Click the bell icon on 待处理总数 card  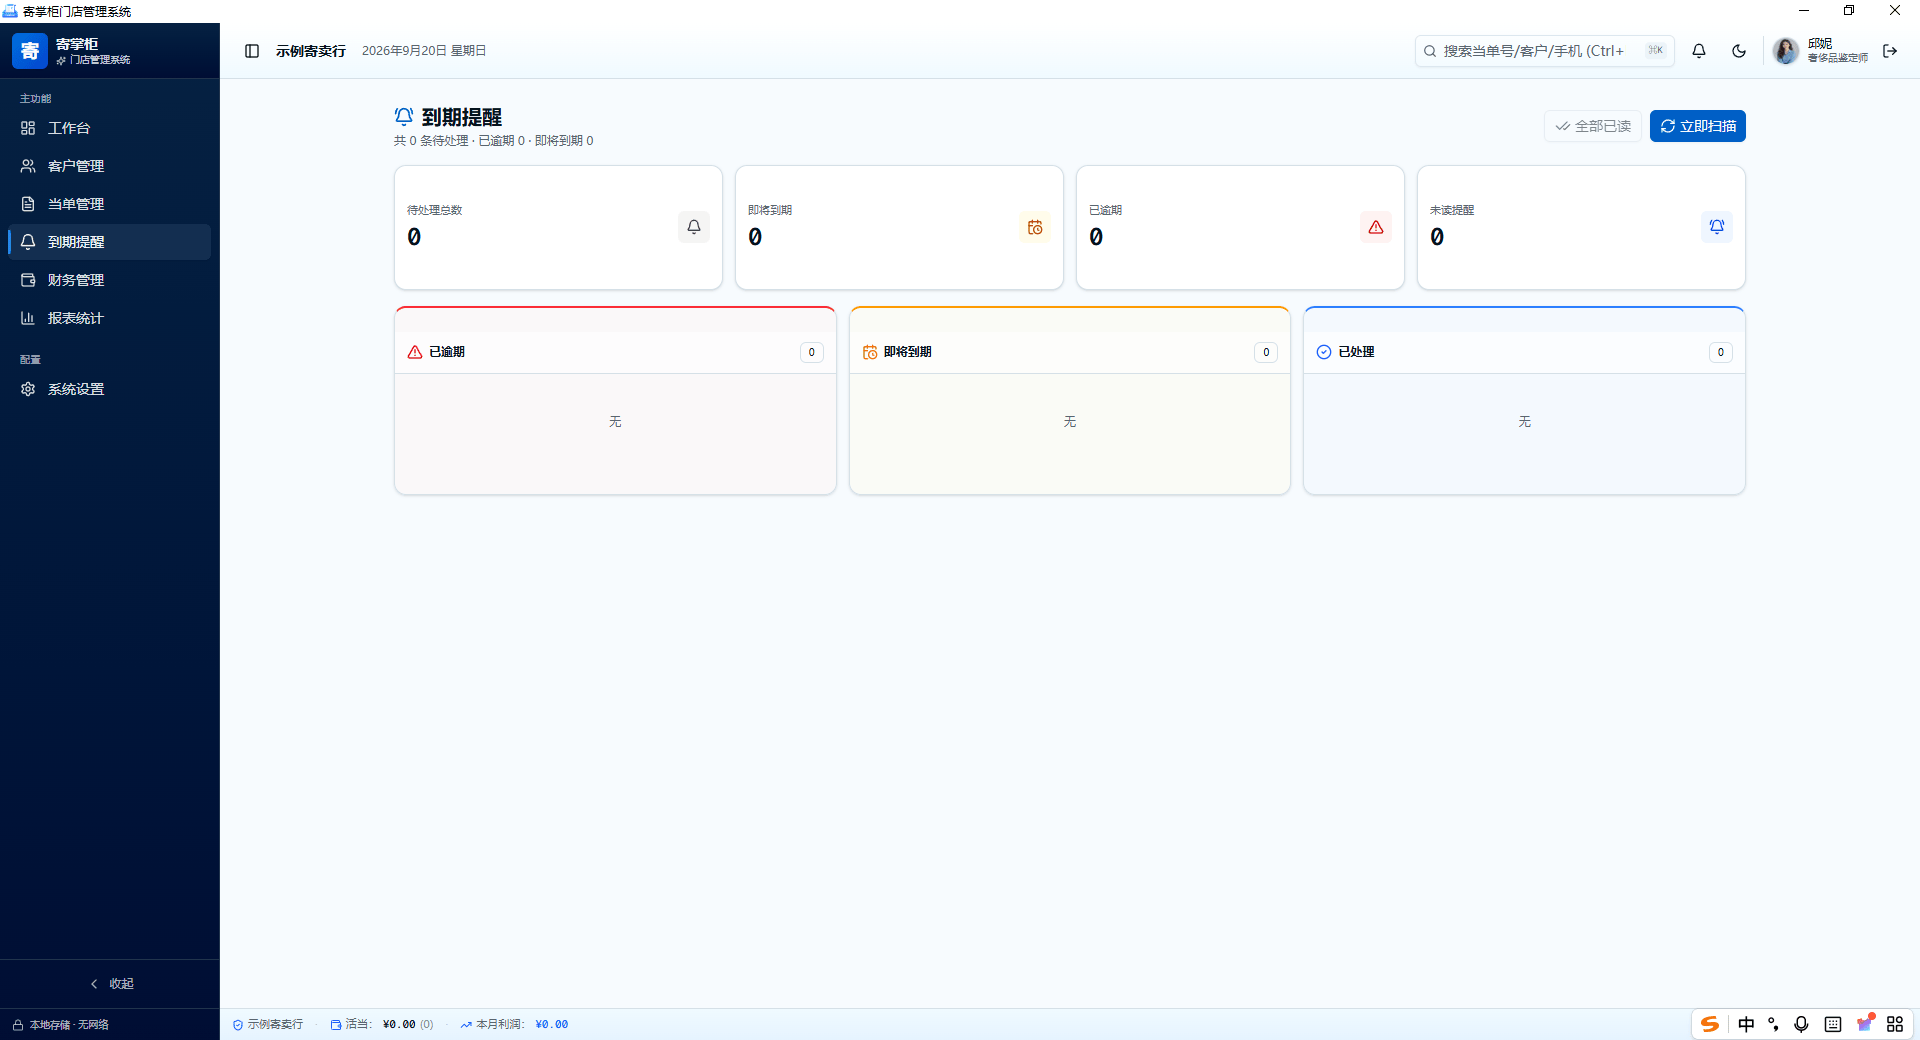pos(694,227)
